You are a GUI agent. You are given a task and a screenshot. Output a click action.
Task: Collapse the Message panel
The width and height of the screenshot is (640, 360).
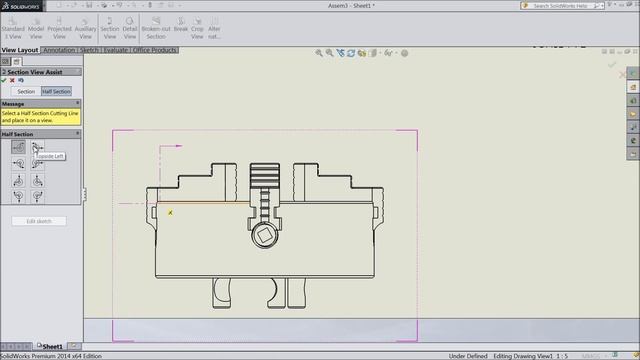[78, 103]
